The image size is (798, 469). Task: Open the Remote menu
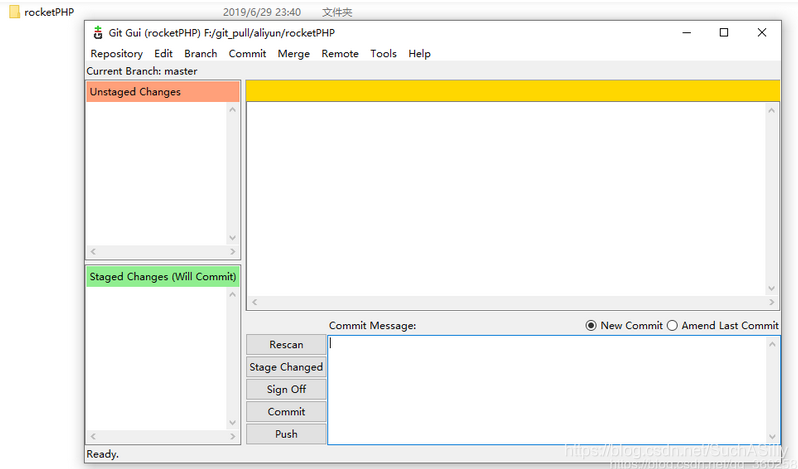(x=340, y=53)
